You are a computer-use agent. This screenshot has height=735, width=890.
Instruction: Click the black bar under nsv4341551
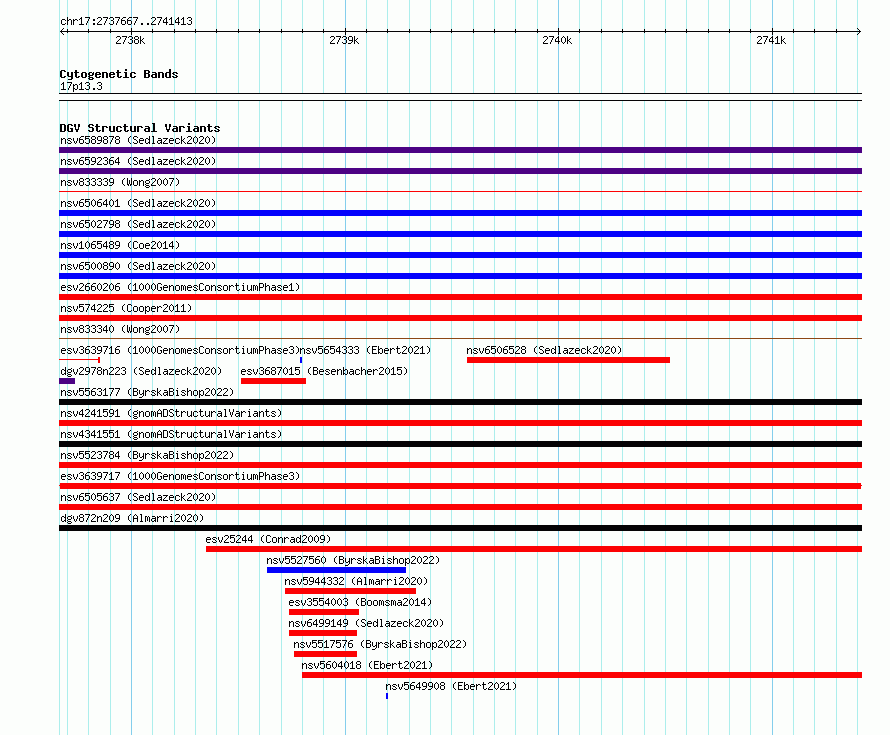click(x=460, y=444)
